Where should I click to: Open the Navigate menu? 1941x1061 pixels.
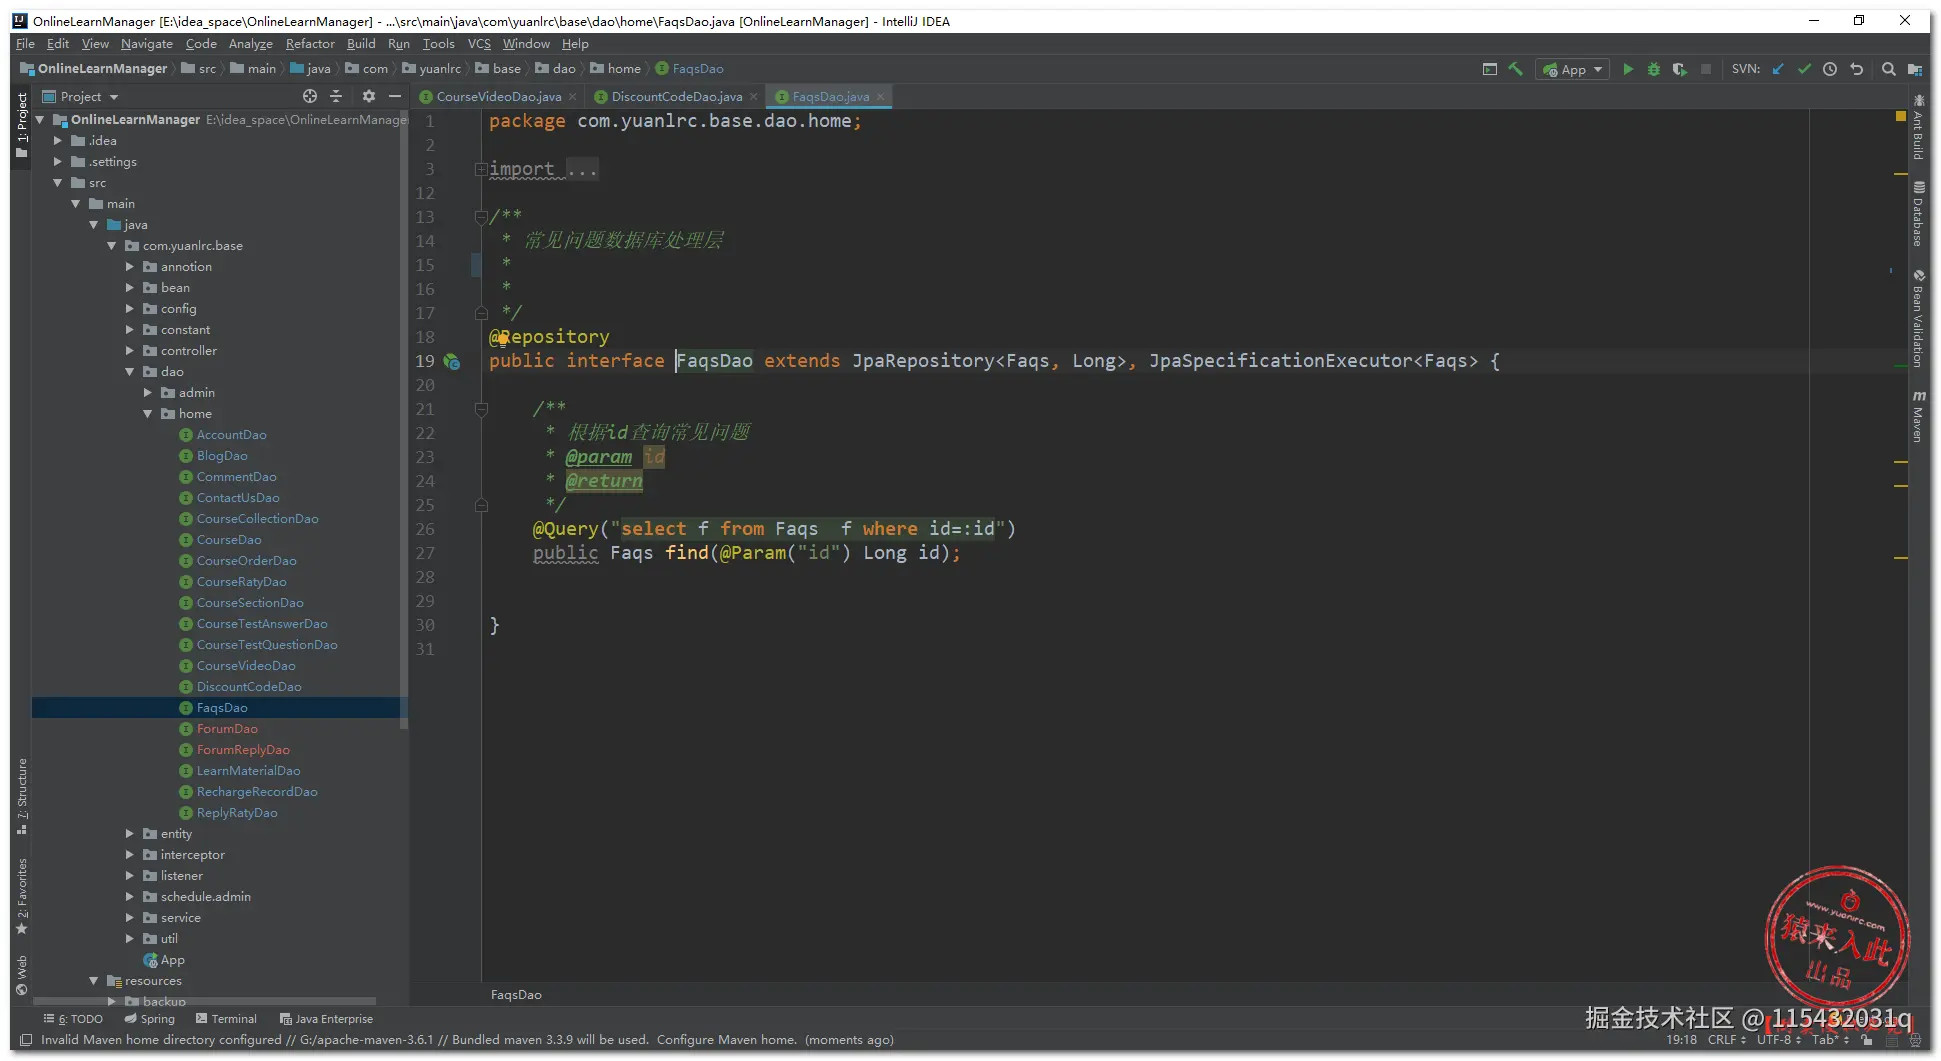tap(147, 44)
